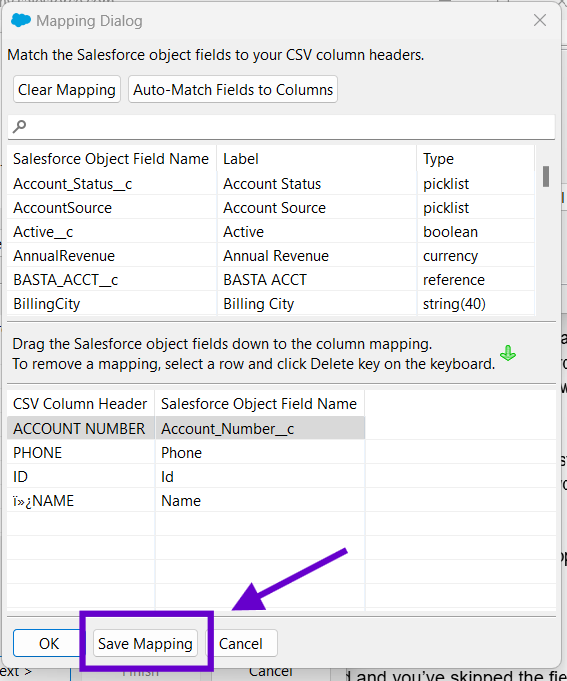The image size is (567, 681).
Task: Click Clear Mapping button
Action: 67,89
